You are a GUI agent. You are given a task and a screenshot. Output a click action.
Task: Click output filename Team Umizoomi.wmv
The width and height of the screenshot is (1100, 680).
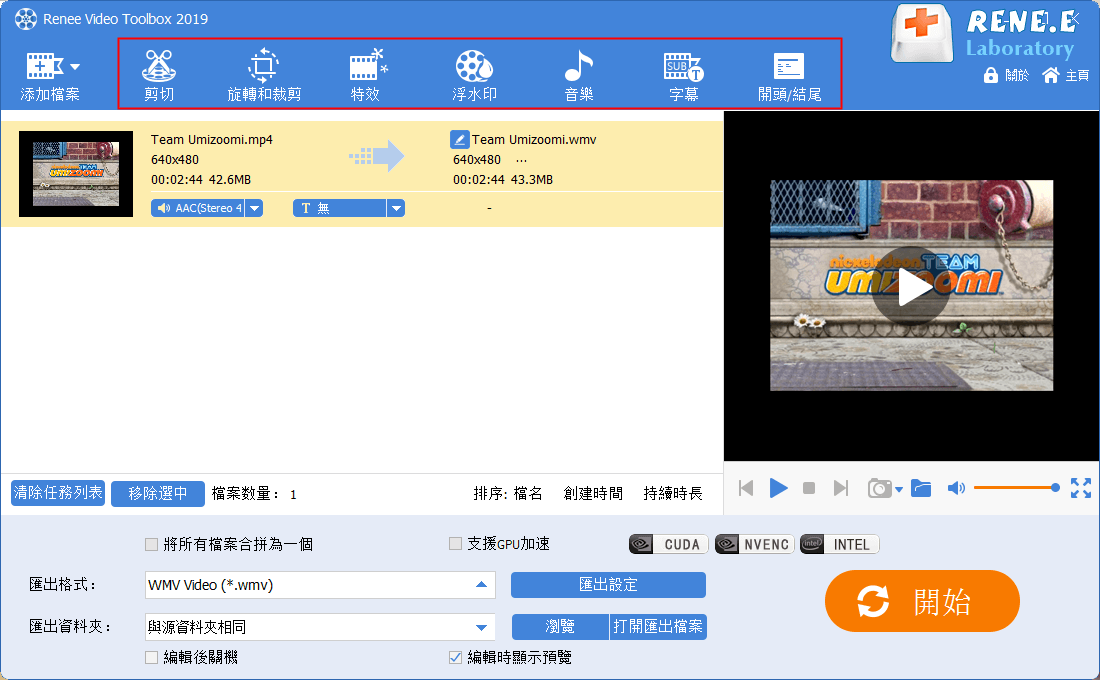tap(534, 140)
